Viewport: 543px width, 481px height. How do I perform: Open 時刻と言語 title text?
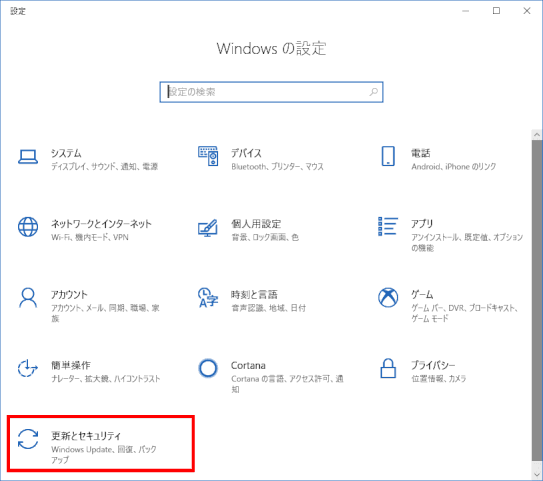coord(254,294)
